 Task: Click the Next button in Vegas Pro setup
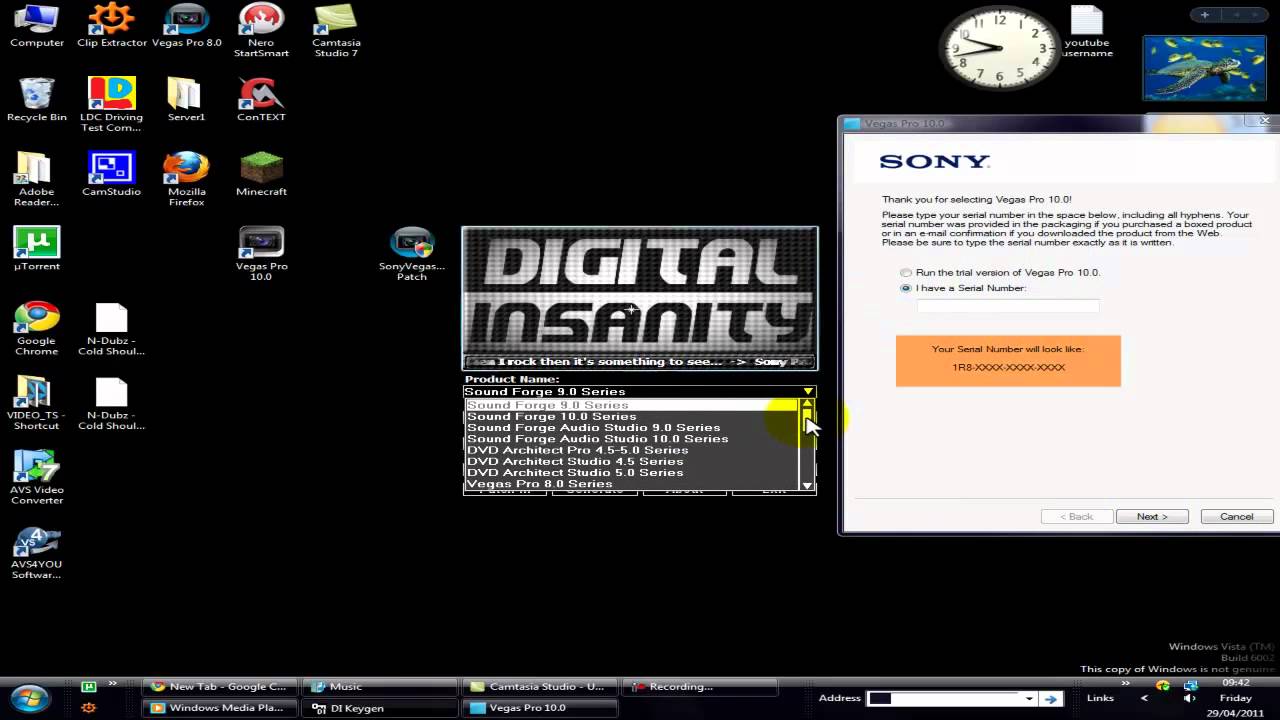pos(1152,516)
